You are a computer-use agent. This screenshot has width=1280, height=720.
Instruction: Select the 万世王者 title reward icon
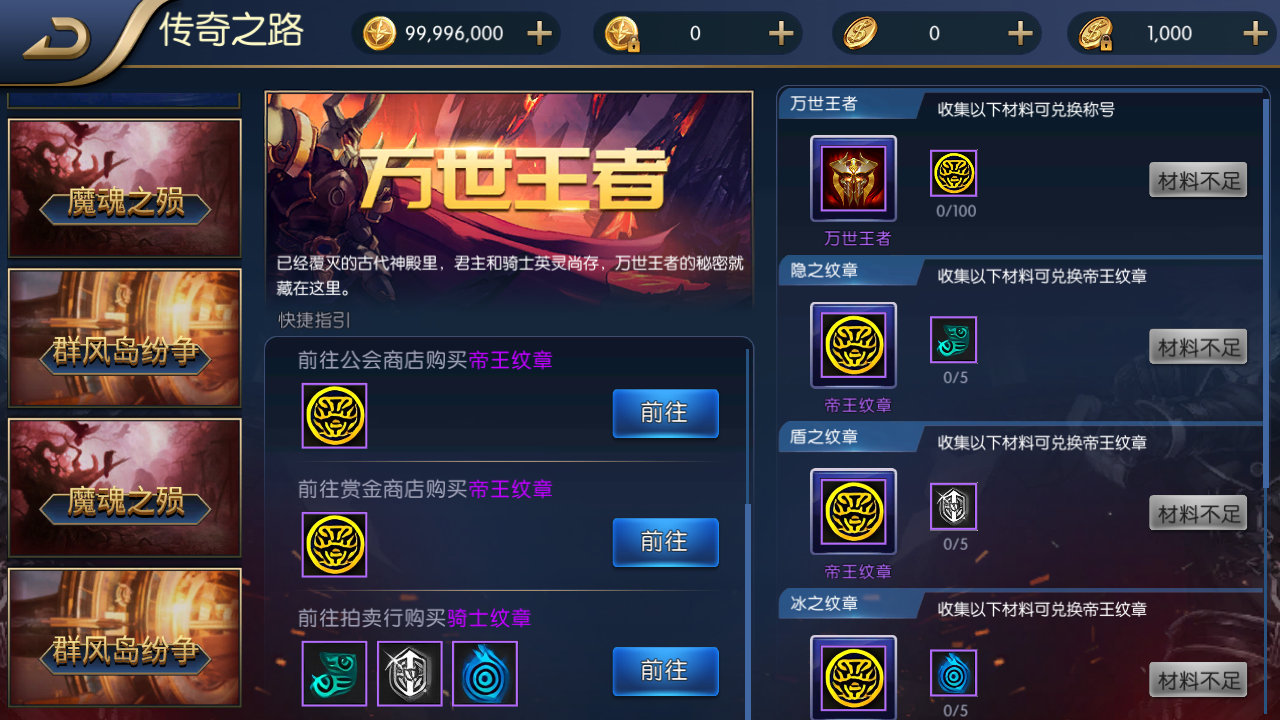(853, 178)
